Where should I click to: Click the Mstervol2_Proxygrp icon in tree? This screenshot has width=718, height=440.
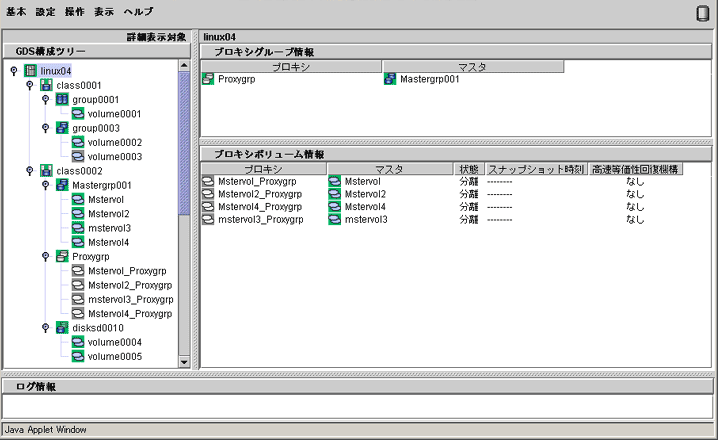point(78,285)
